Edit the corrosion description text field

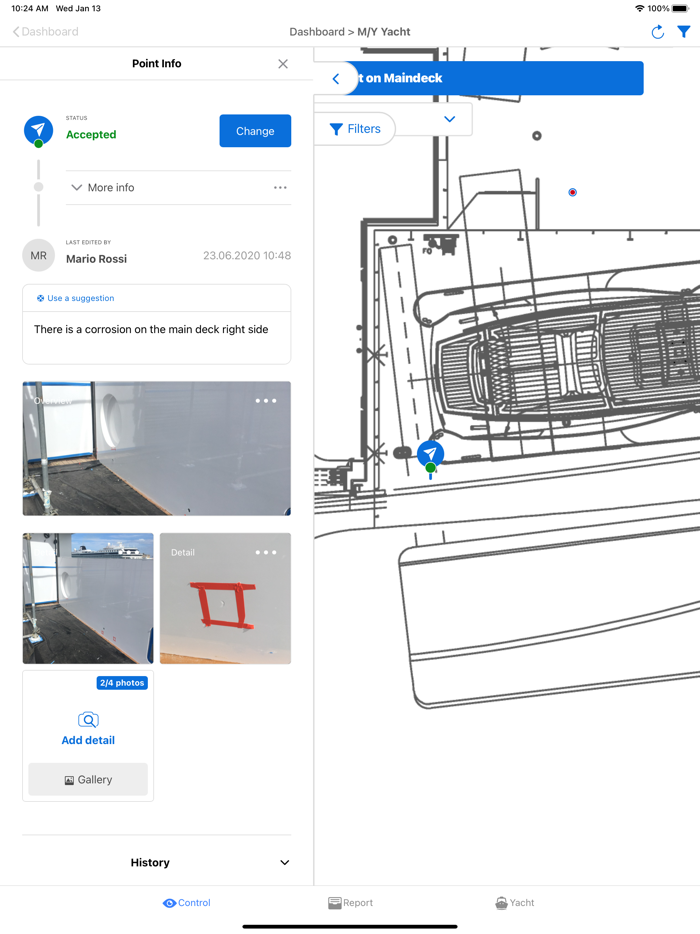pyautogui.click(x=157, y=337)
